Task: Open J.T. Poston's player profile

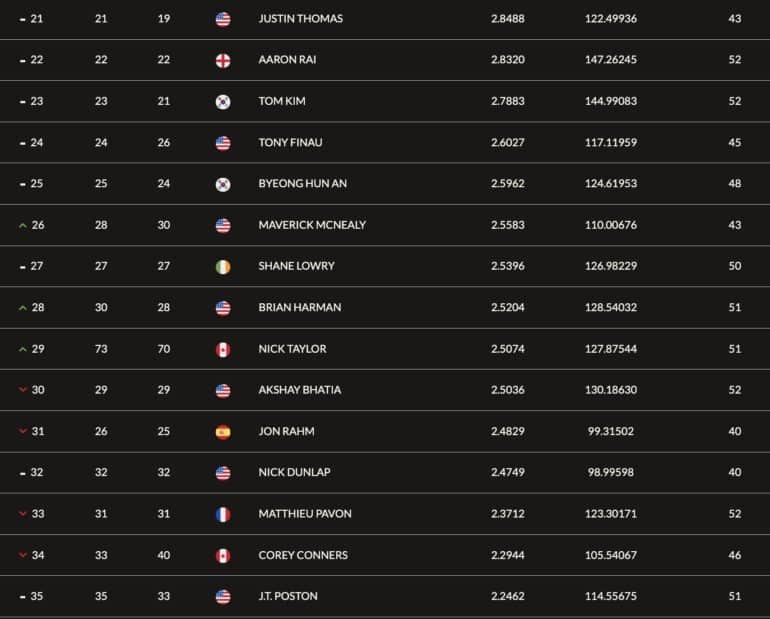Action: coord(288,596)
